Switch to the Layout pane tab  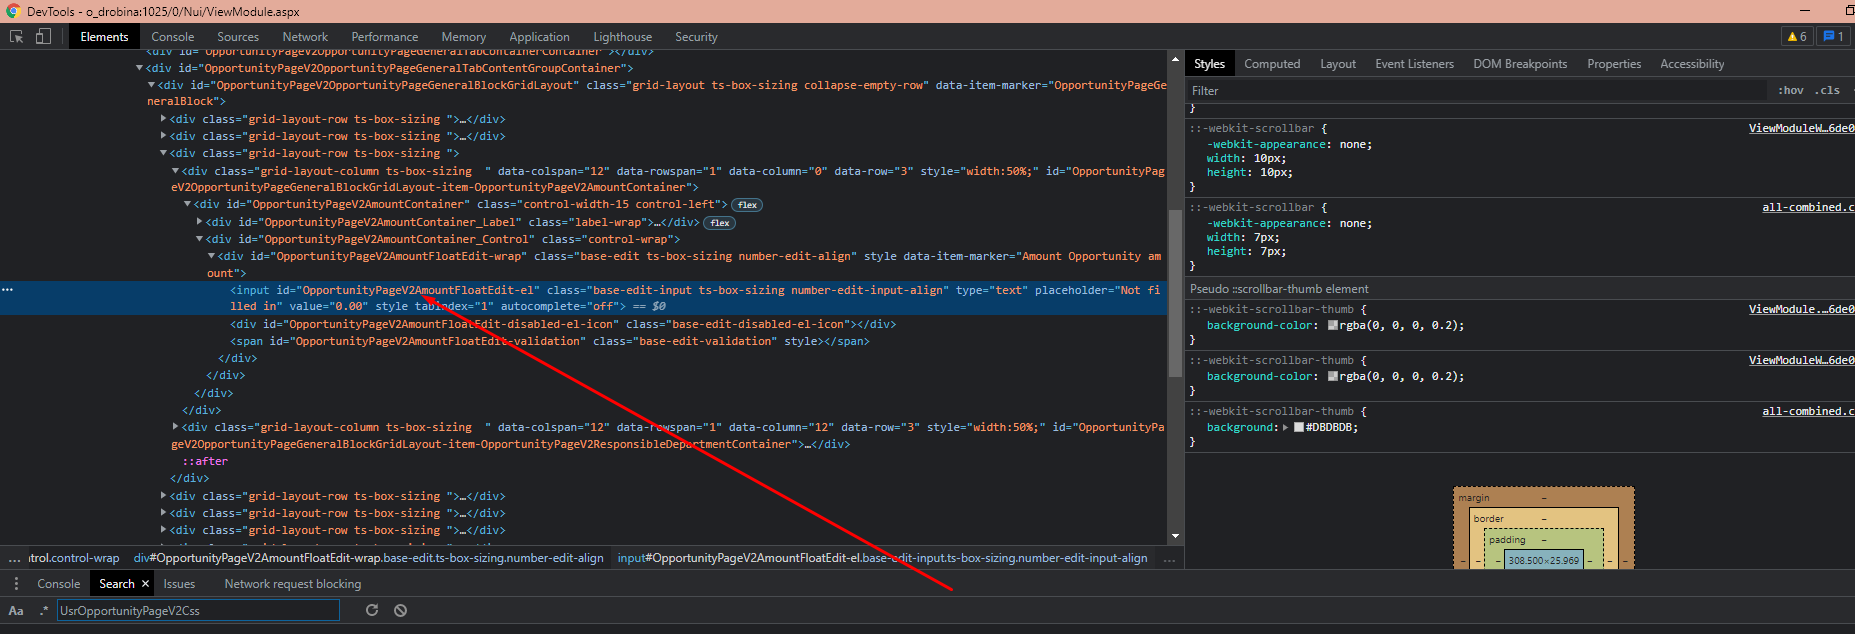point(1338,64)
